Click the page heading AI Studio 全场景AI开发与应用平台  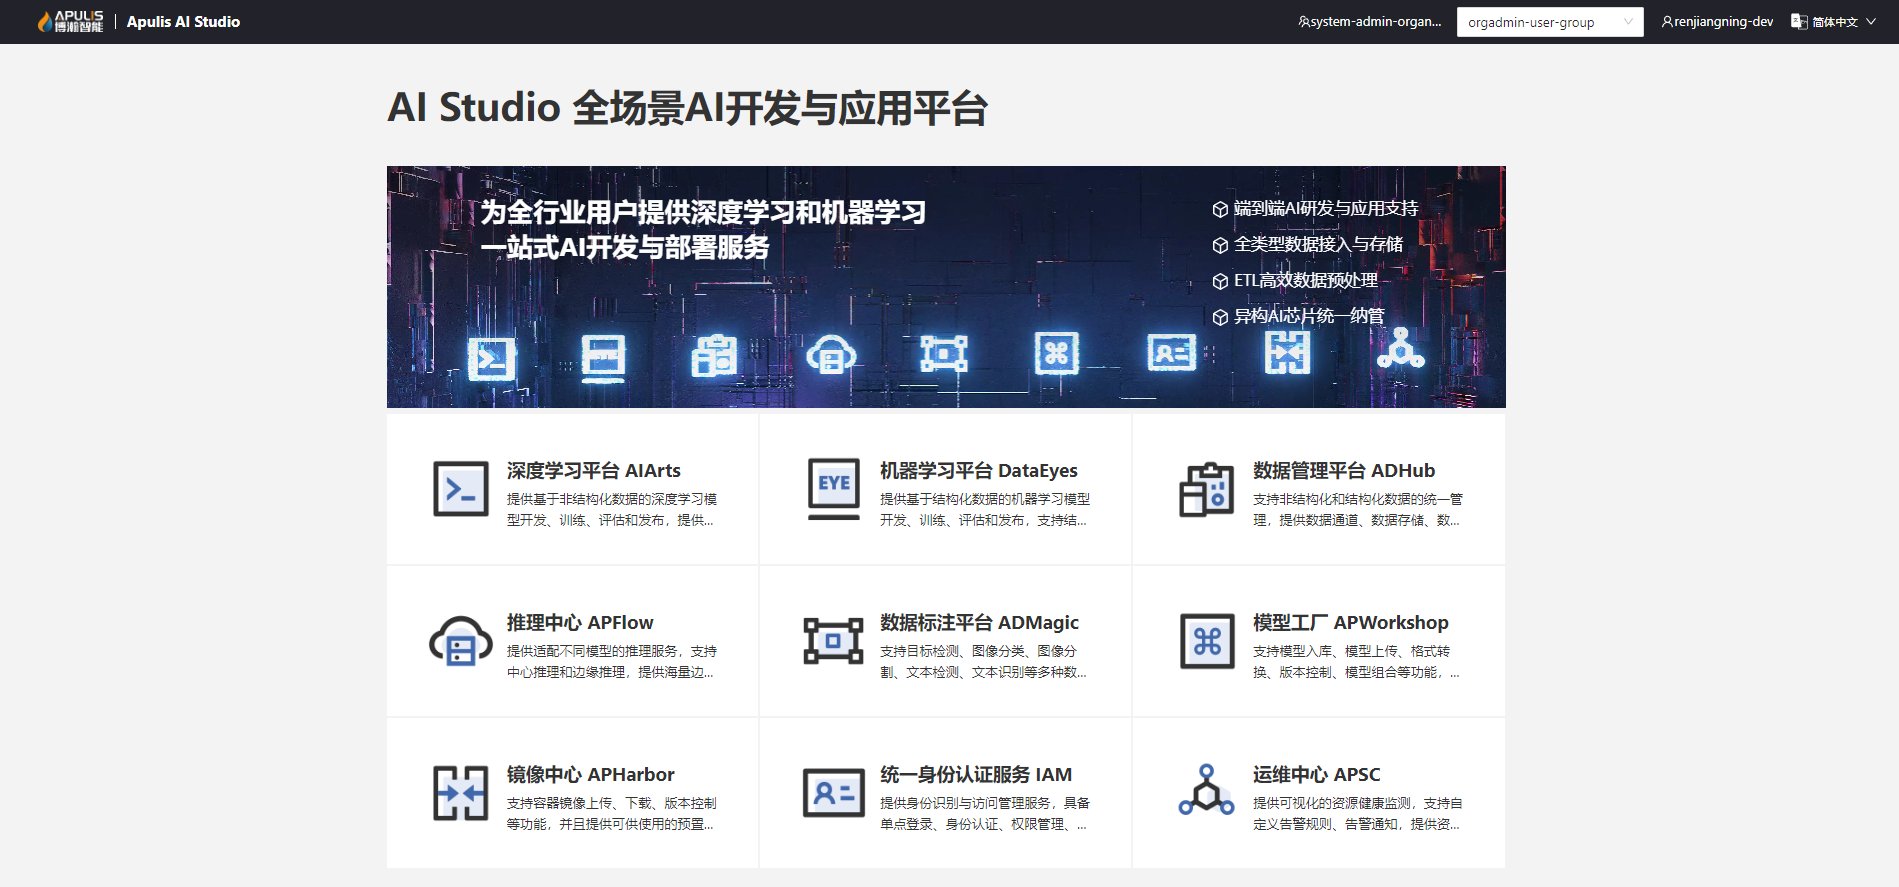pyautogui.click(x=688, y=107)
